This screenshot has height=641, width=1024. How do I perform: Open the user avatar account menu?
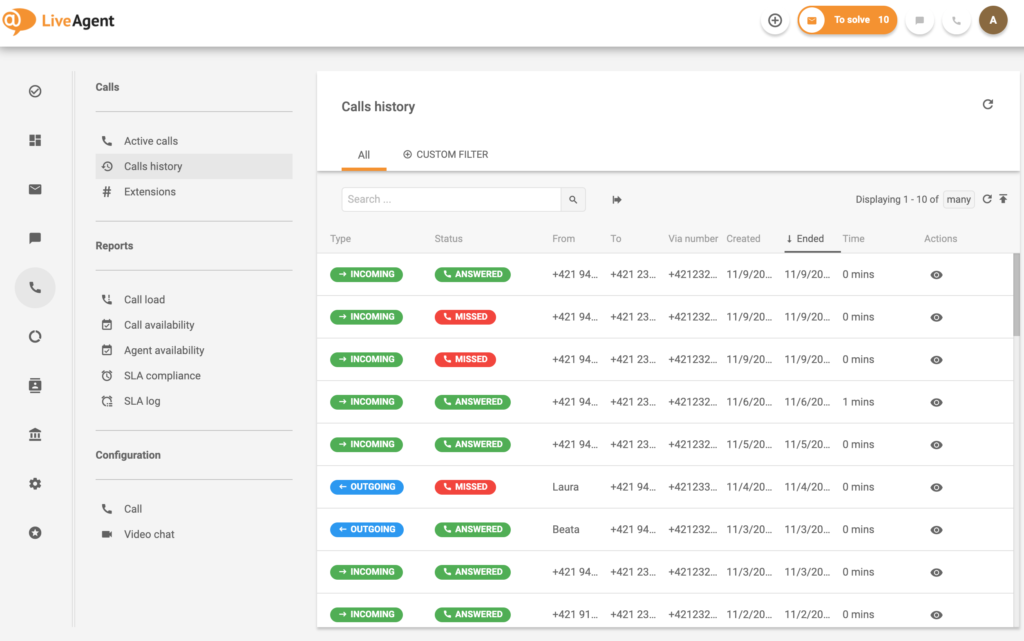tap(993, 20)
